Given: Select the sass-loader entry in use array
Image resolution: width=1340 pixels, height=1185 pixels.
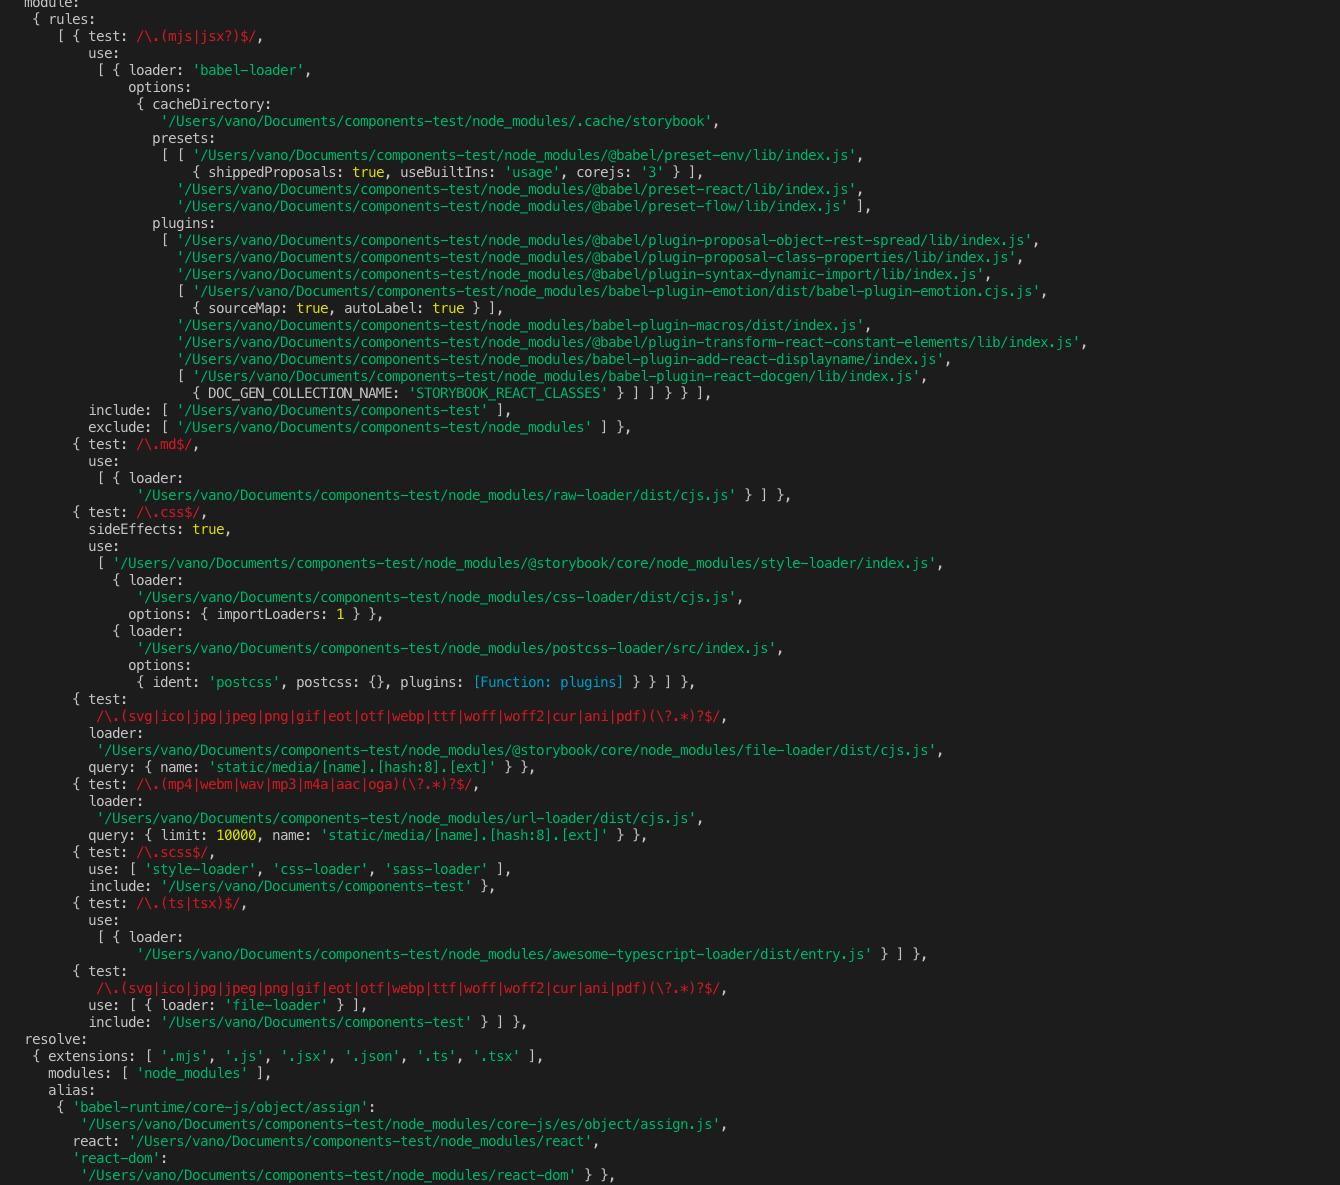Looking at the screenshot, I should pos(435,869).
